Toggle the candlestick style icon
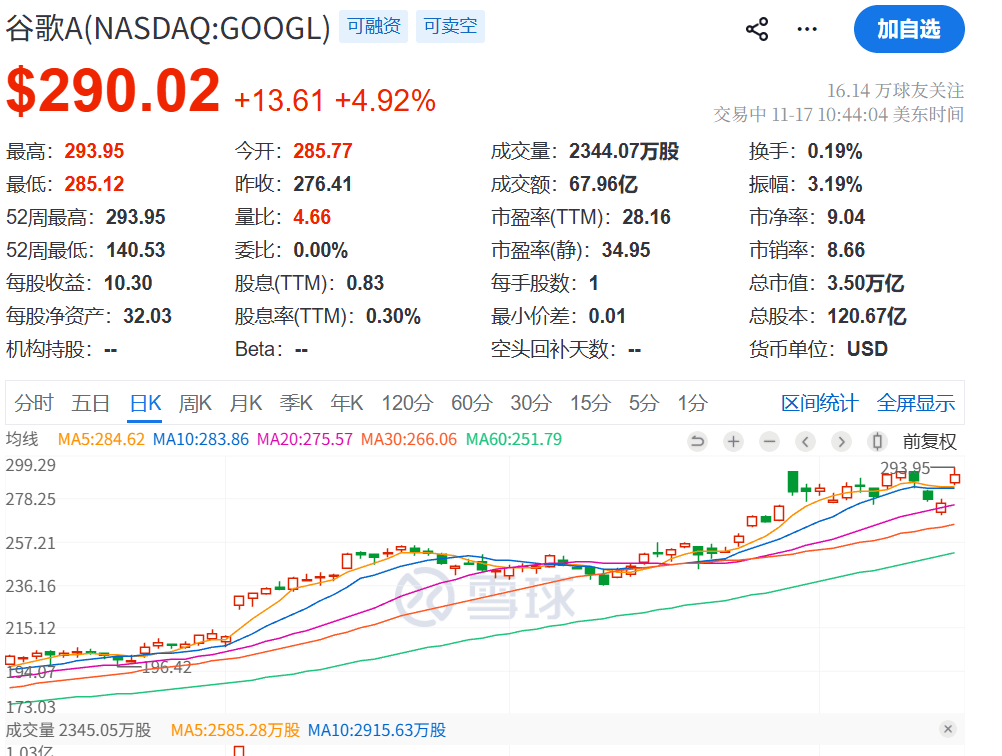This screenshot has width=1002, height=756. 877,441
